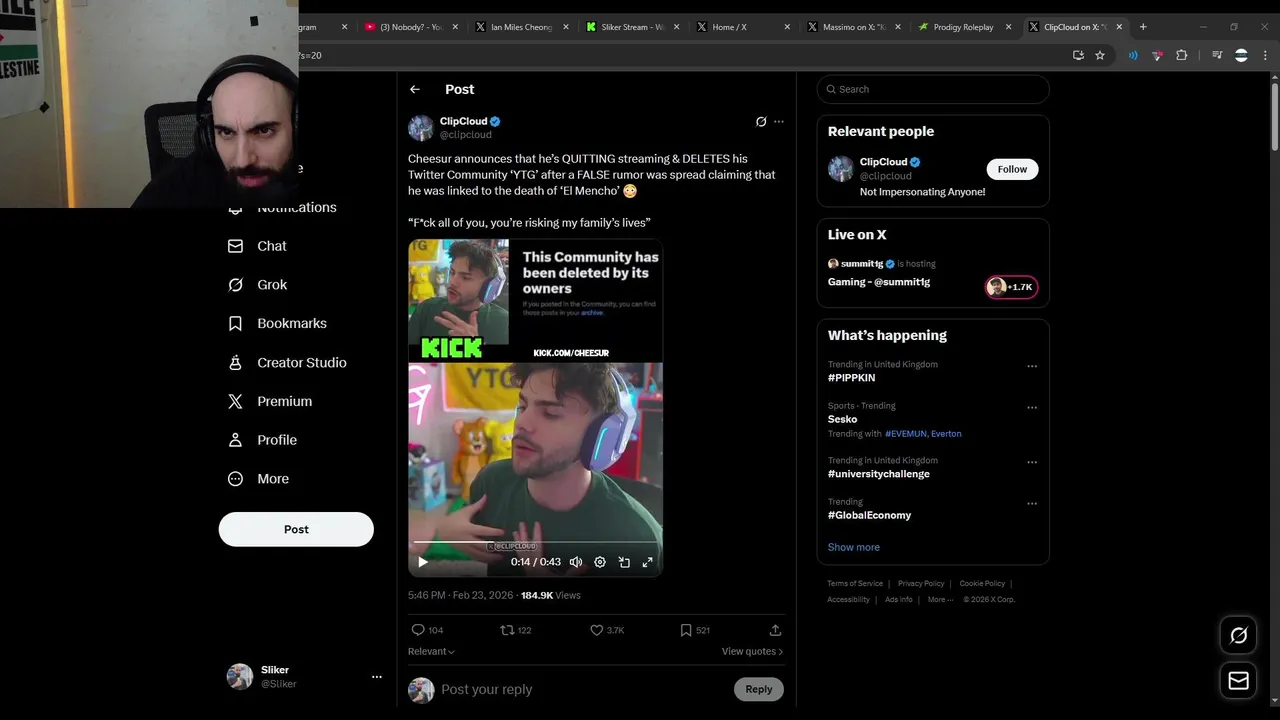Enter video fullscreen mode
Screen dimensions: 1280x720
click(x=648, y=562)
